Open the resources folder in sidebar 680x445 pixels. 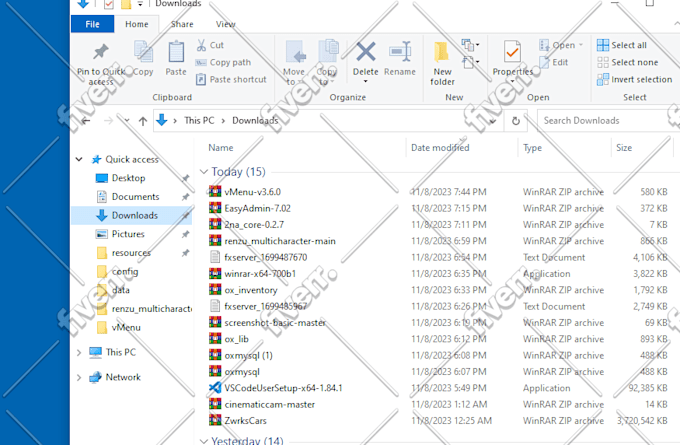131,253
